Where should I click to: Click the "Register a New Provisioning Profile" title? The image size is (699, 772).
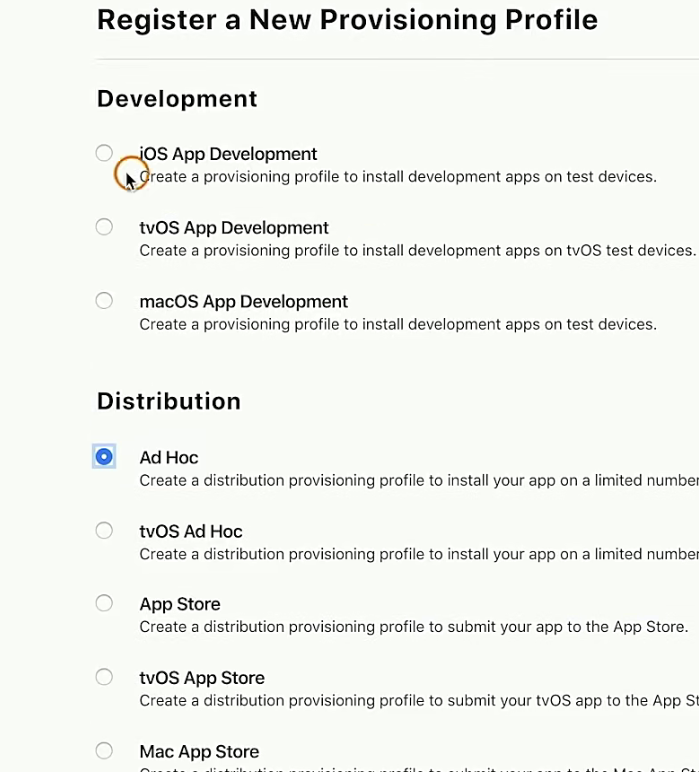click(x=348, y=20)
